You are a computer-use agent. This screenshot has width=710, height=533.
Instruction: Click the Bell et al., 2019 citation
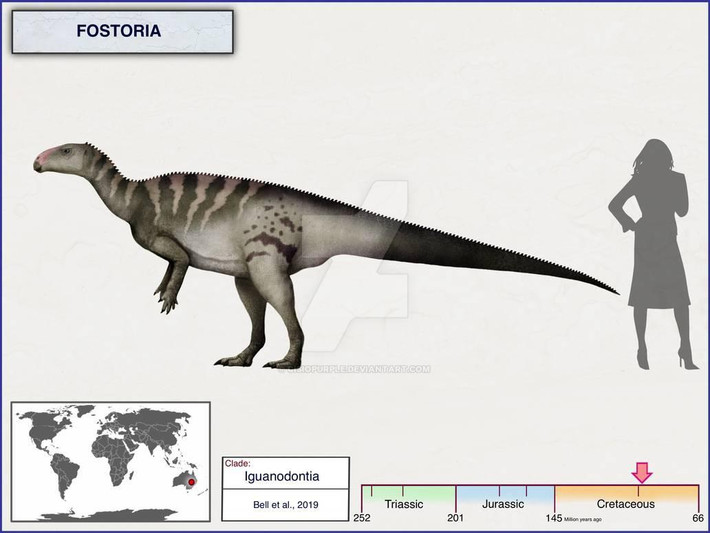pos(285,506)
